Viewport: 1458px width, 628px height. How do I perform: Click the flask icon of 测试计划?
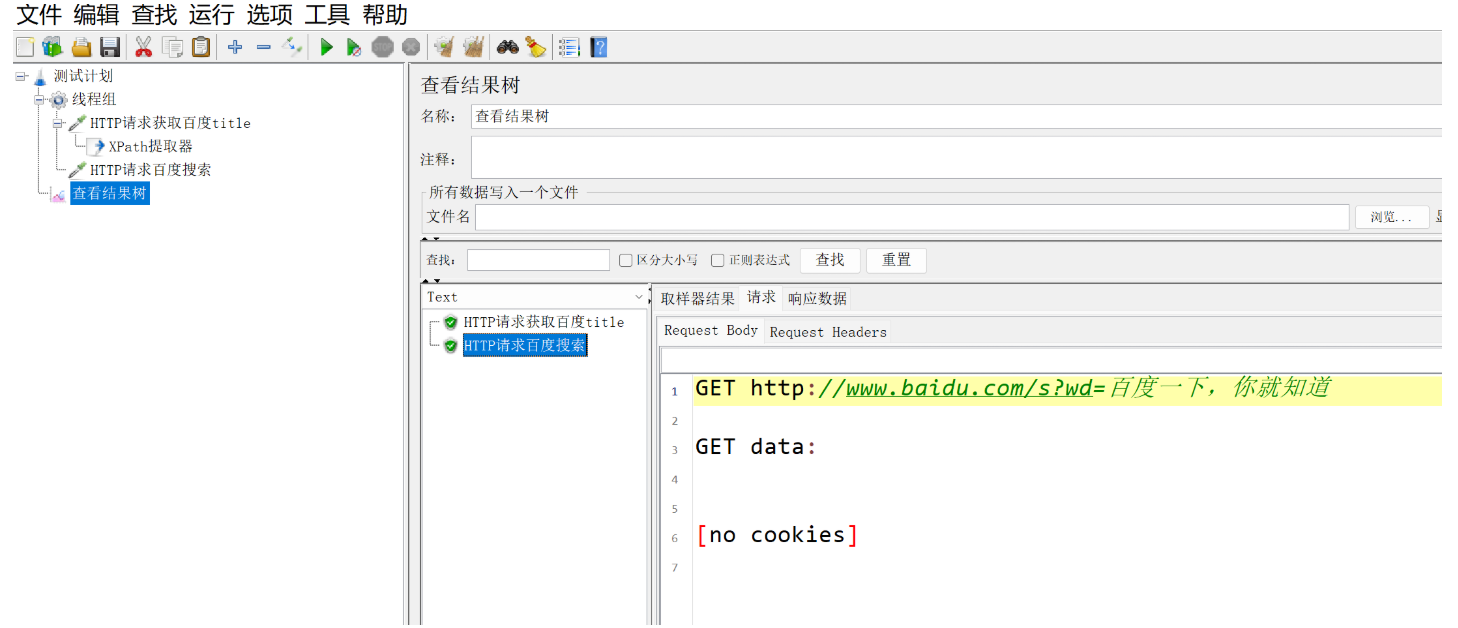(x=40, y=77)
